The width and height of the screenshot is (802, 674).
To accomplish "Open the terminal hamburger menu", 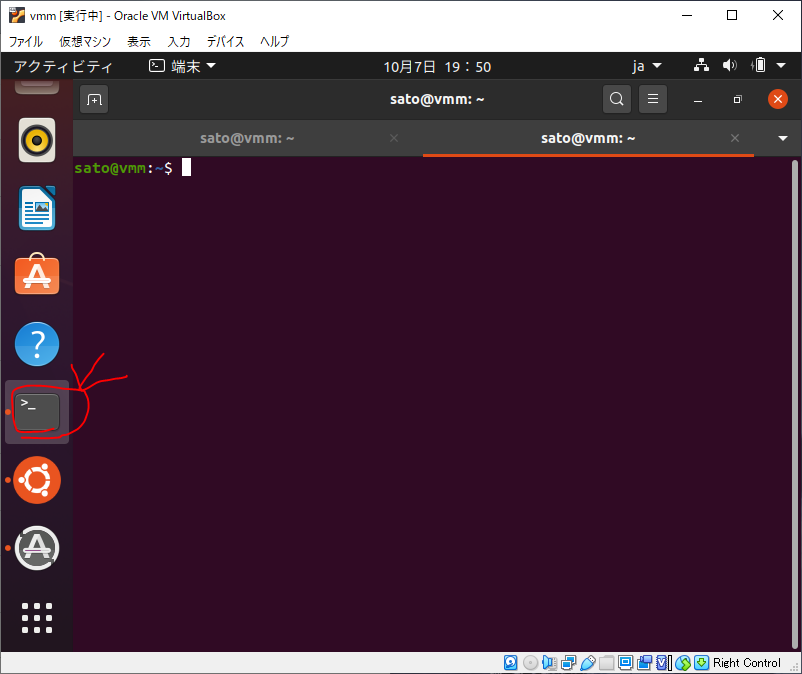I will [653, 99].
